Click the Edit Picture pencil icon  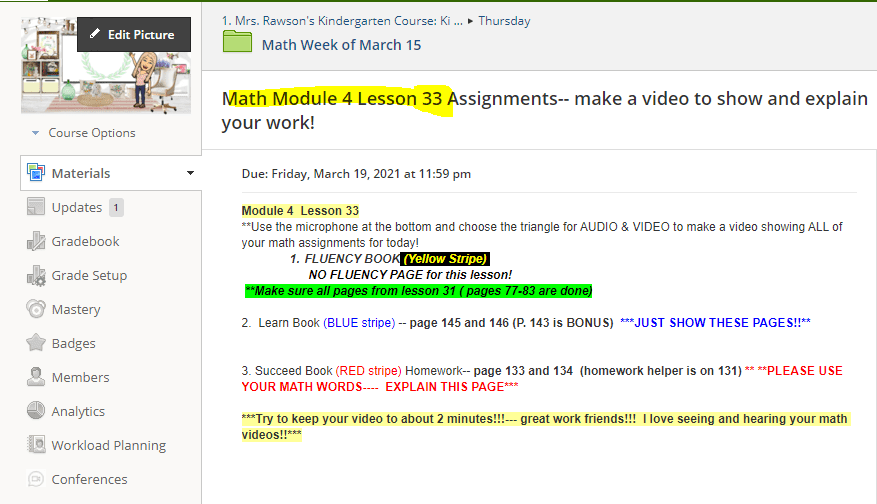pos(95,34)
